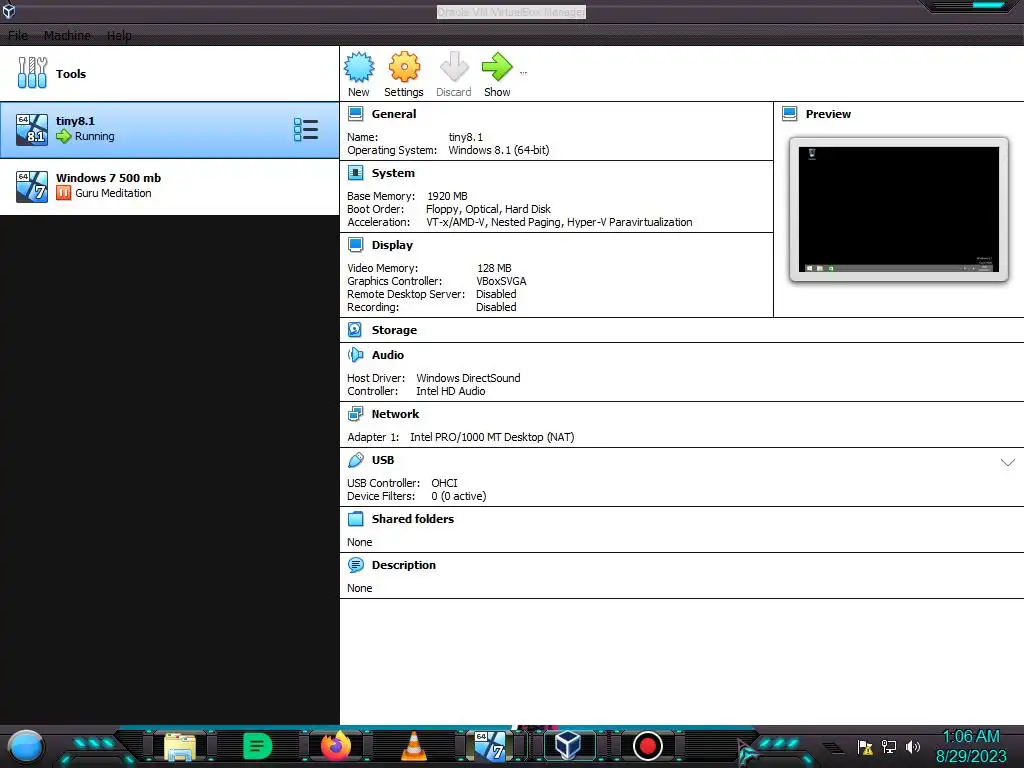Click the Storage section heading
The height and width of the screenshot is (768, 1024).
tap(394, 330)
